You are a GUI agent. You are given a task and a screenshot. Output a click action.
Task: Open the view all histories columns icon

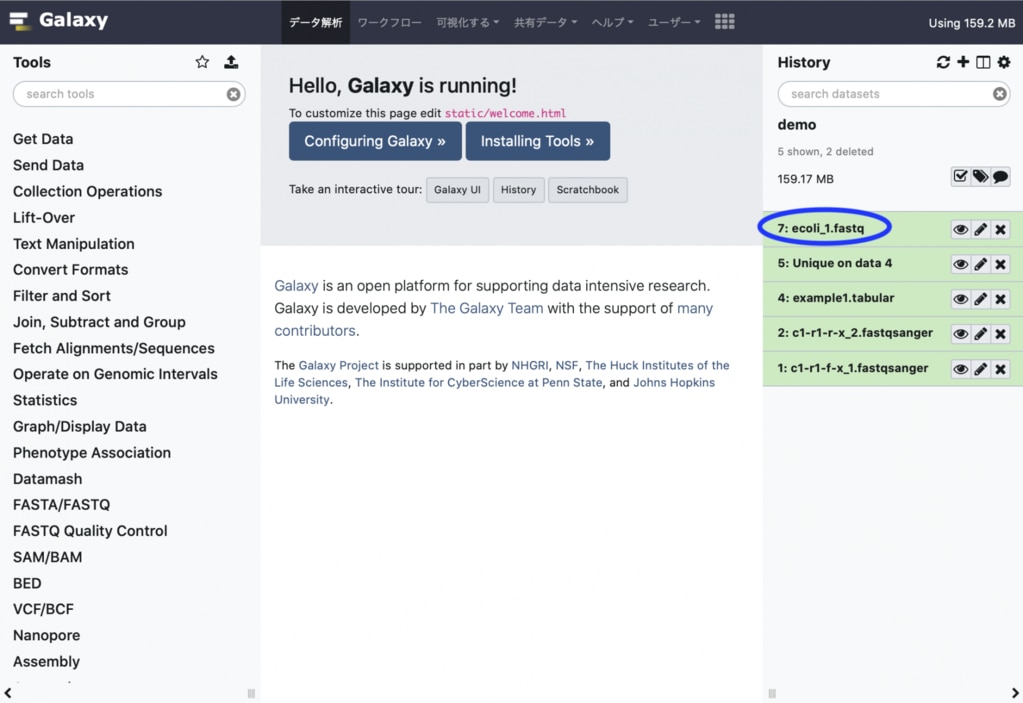[x=983, y=62]
